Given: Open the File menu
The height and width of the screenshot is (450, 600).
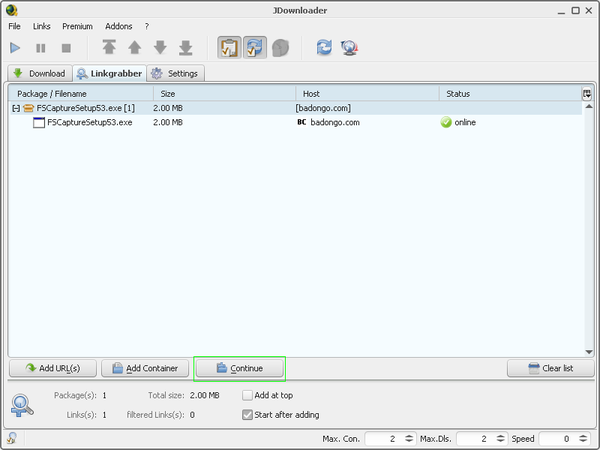Looking at the screenshot, I should pyautogui.click(x=15, y=26).
